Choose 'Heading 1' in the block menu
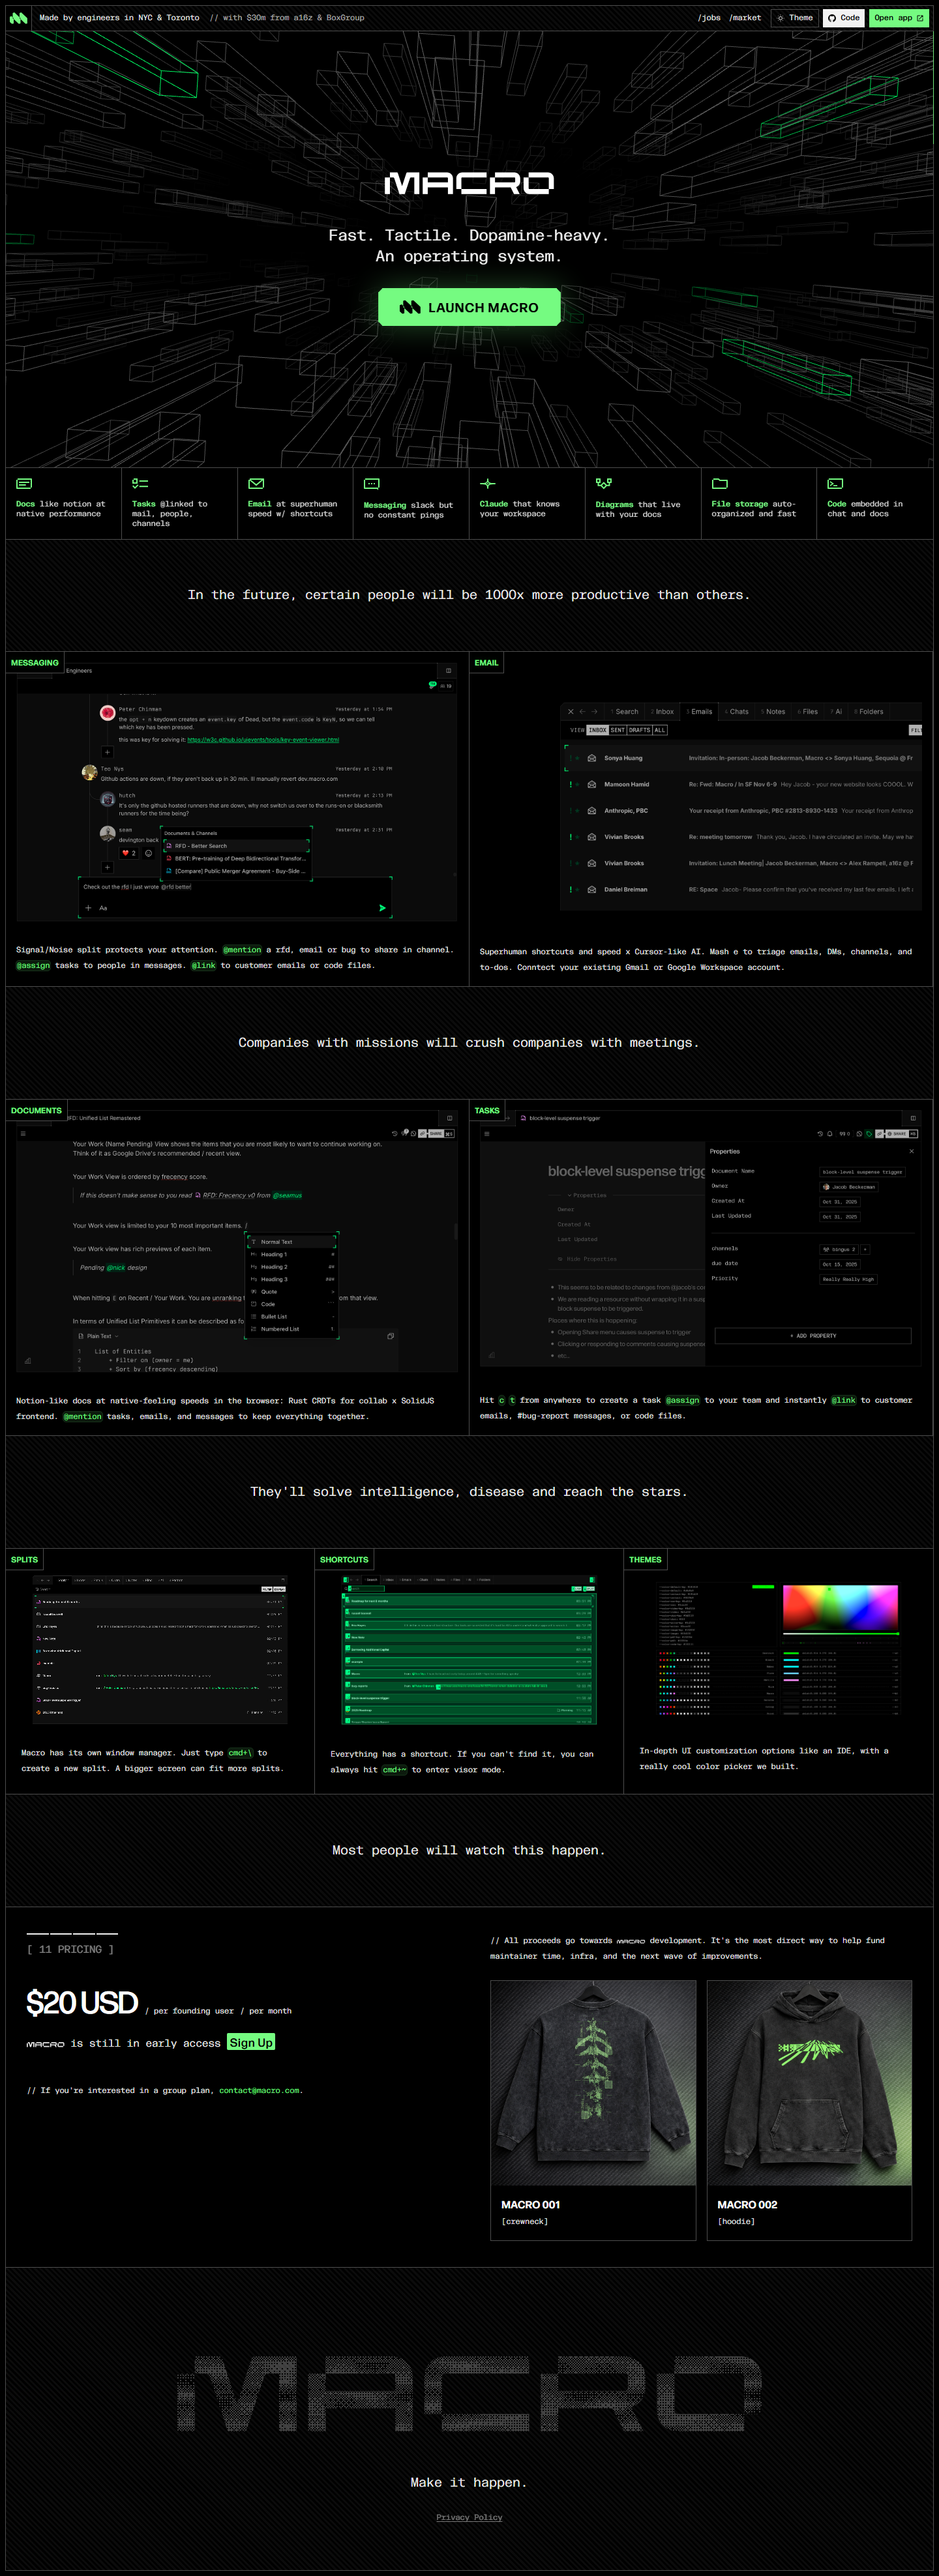The width and height of the screenshot is (939, 2576). pyautogui.click(x=292, y=1254)
